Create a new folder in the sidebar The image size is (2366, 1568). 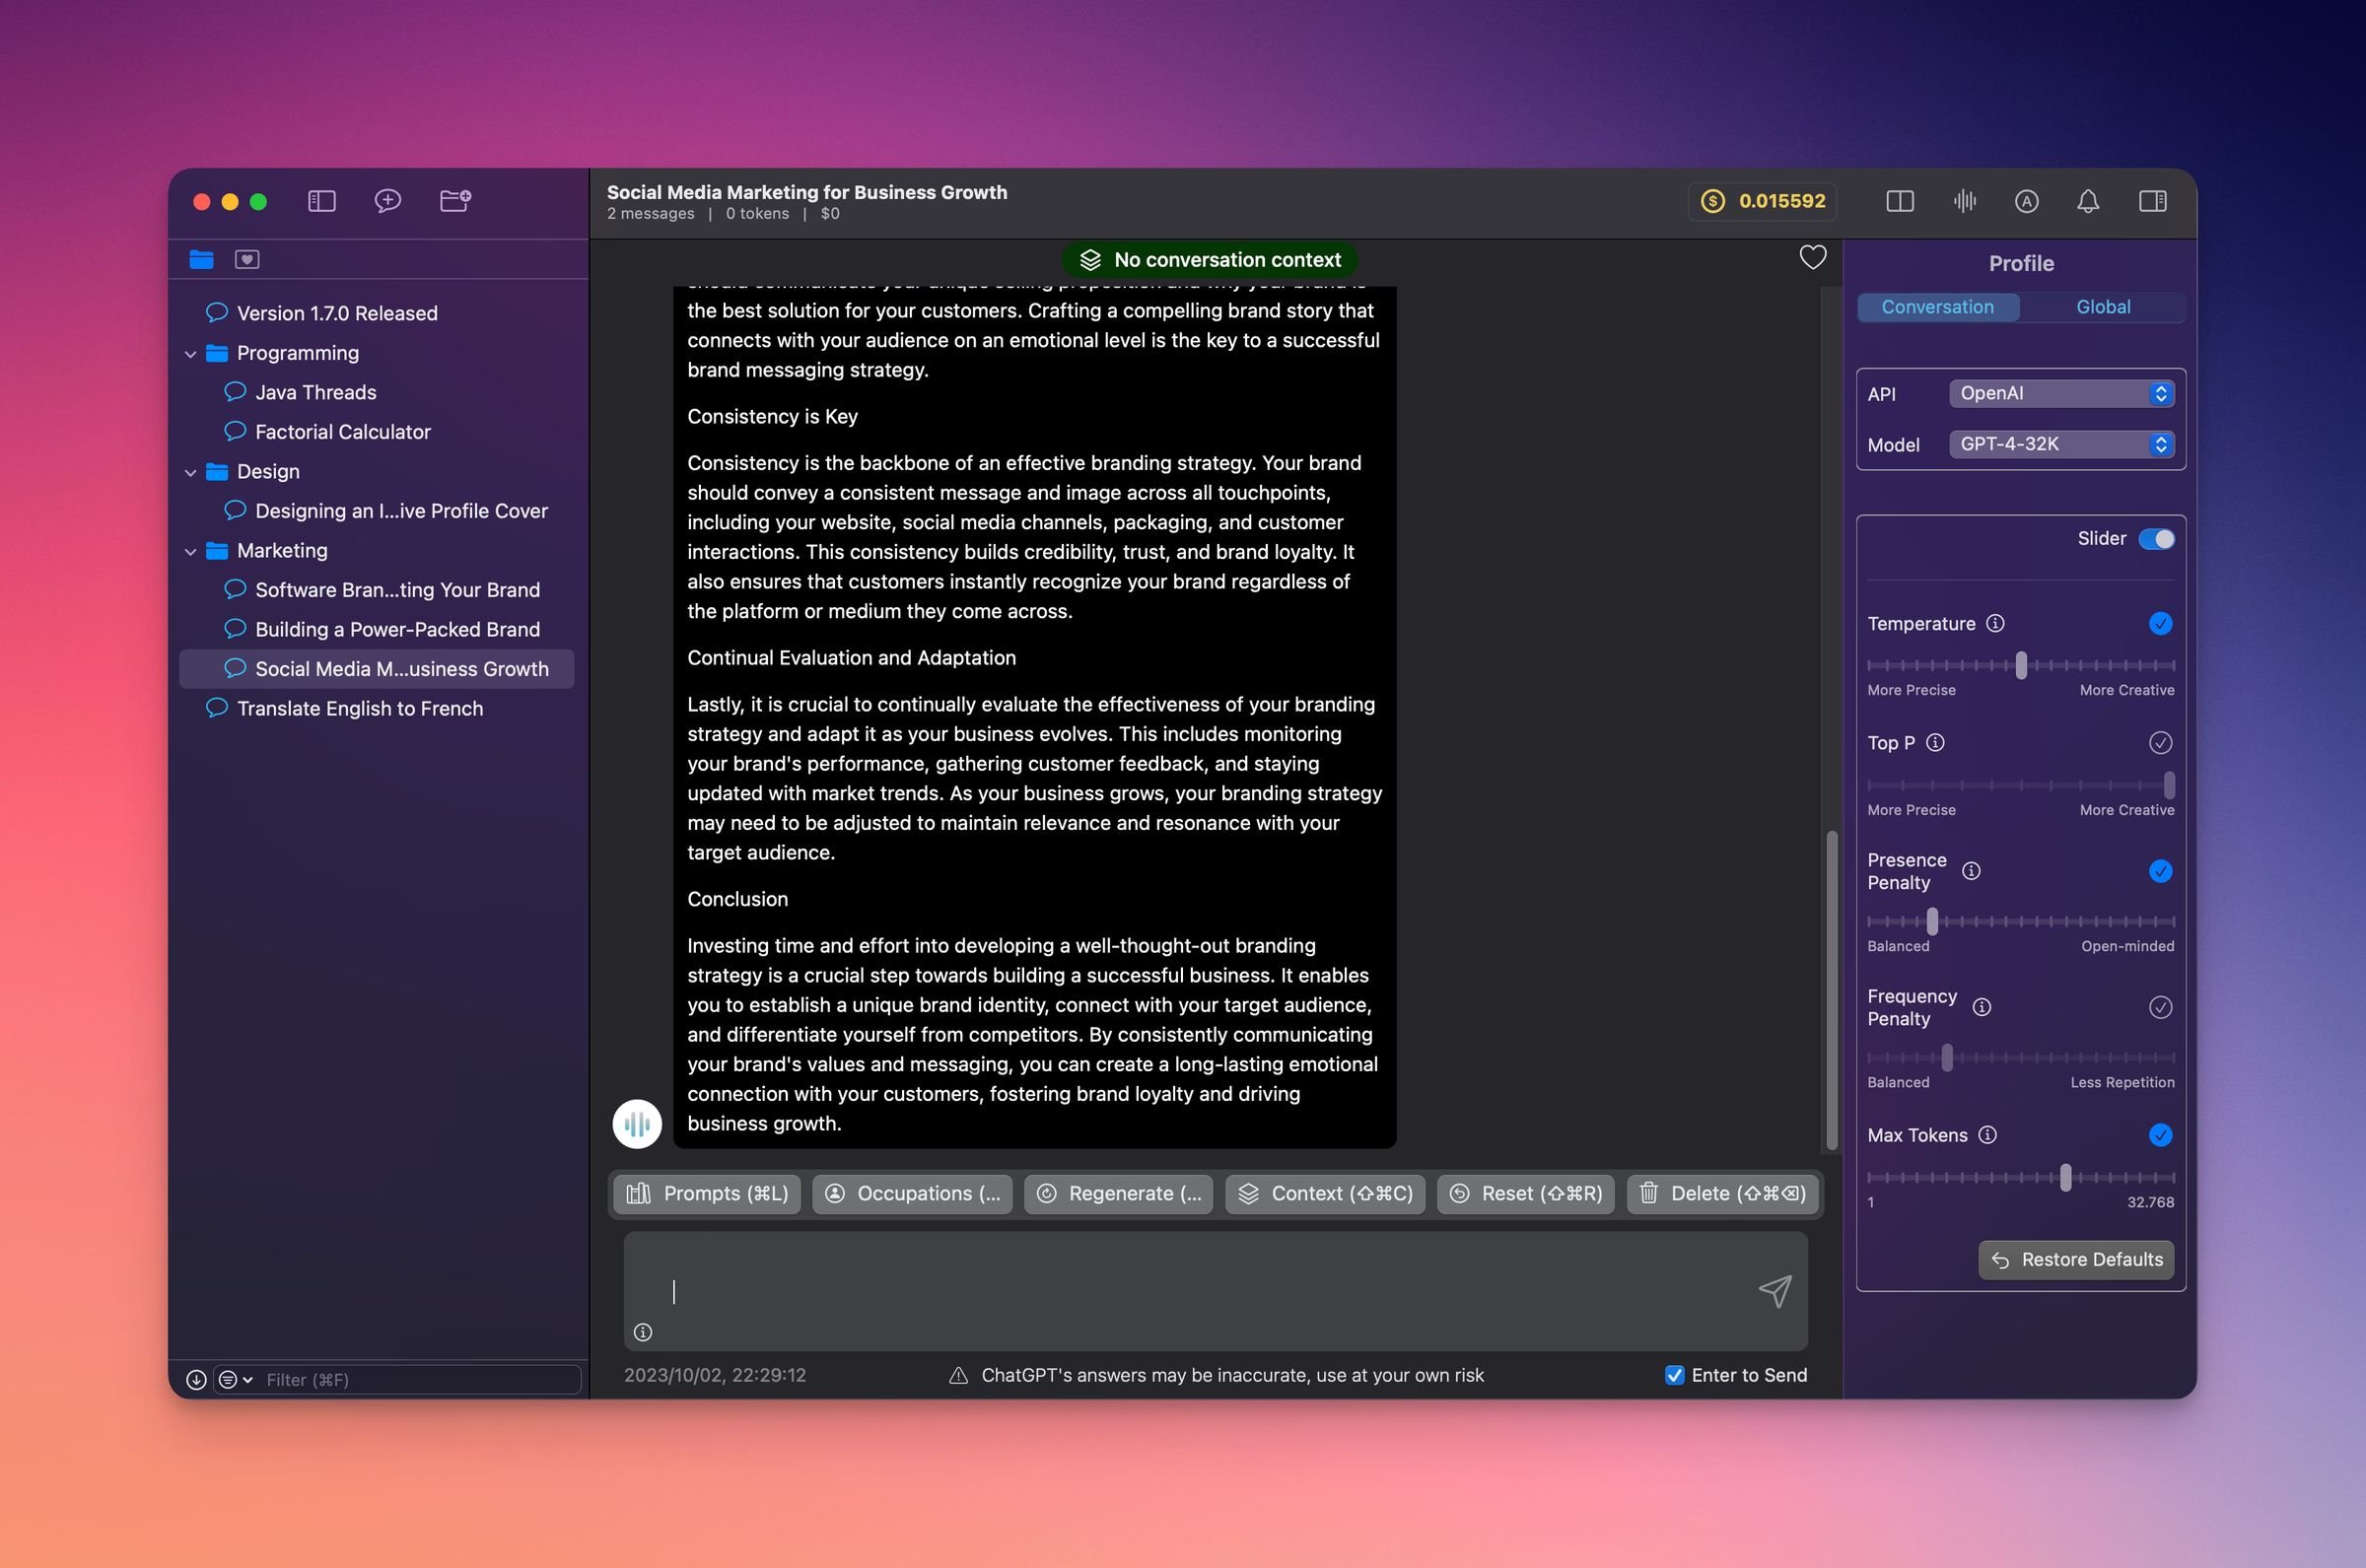coord(456,201)
